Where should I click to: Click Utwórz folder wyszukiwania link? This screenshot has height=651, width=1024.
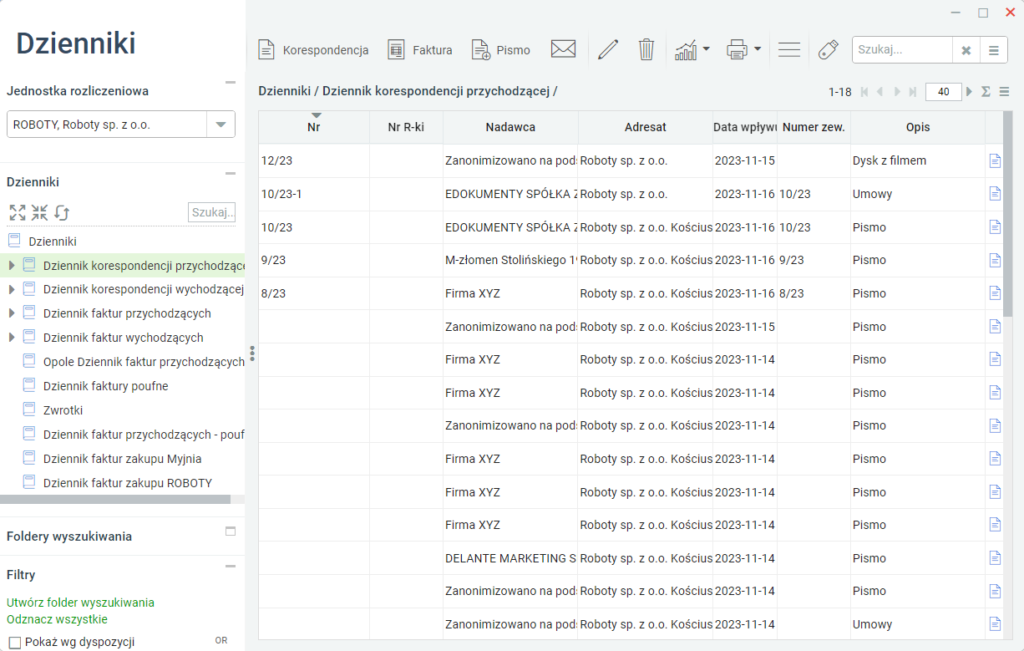click(x=80, y=602)
